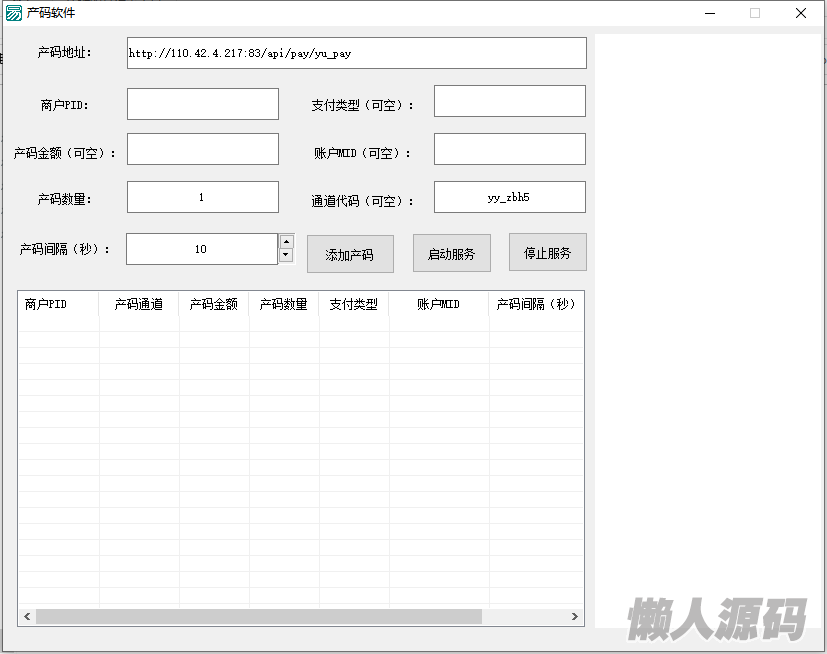Click the horizontal scrollbar thumb of the table

coord(258,617)
